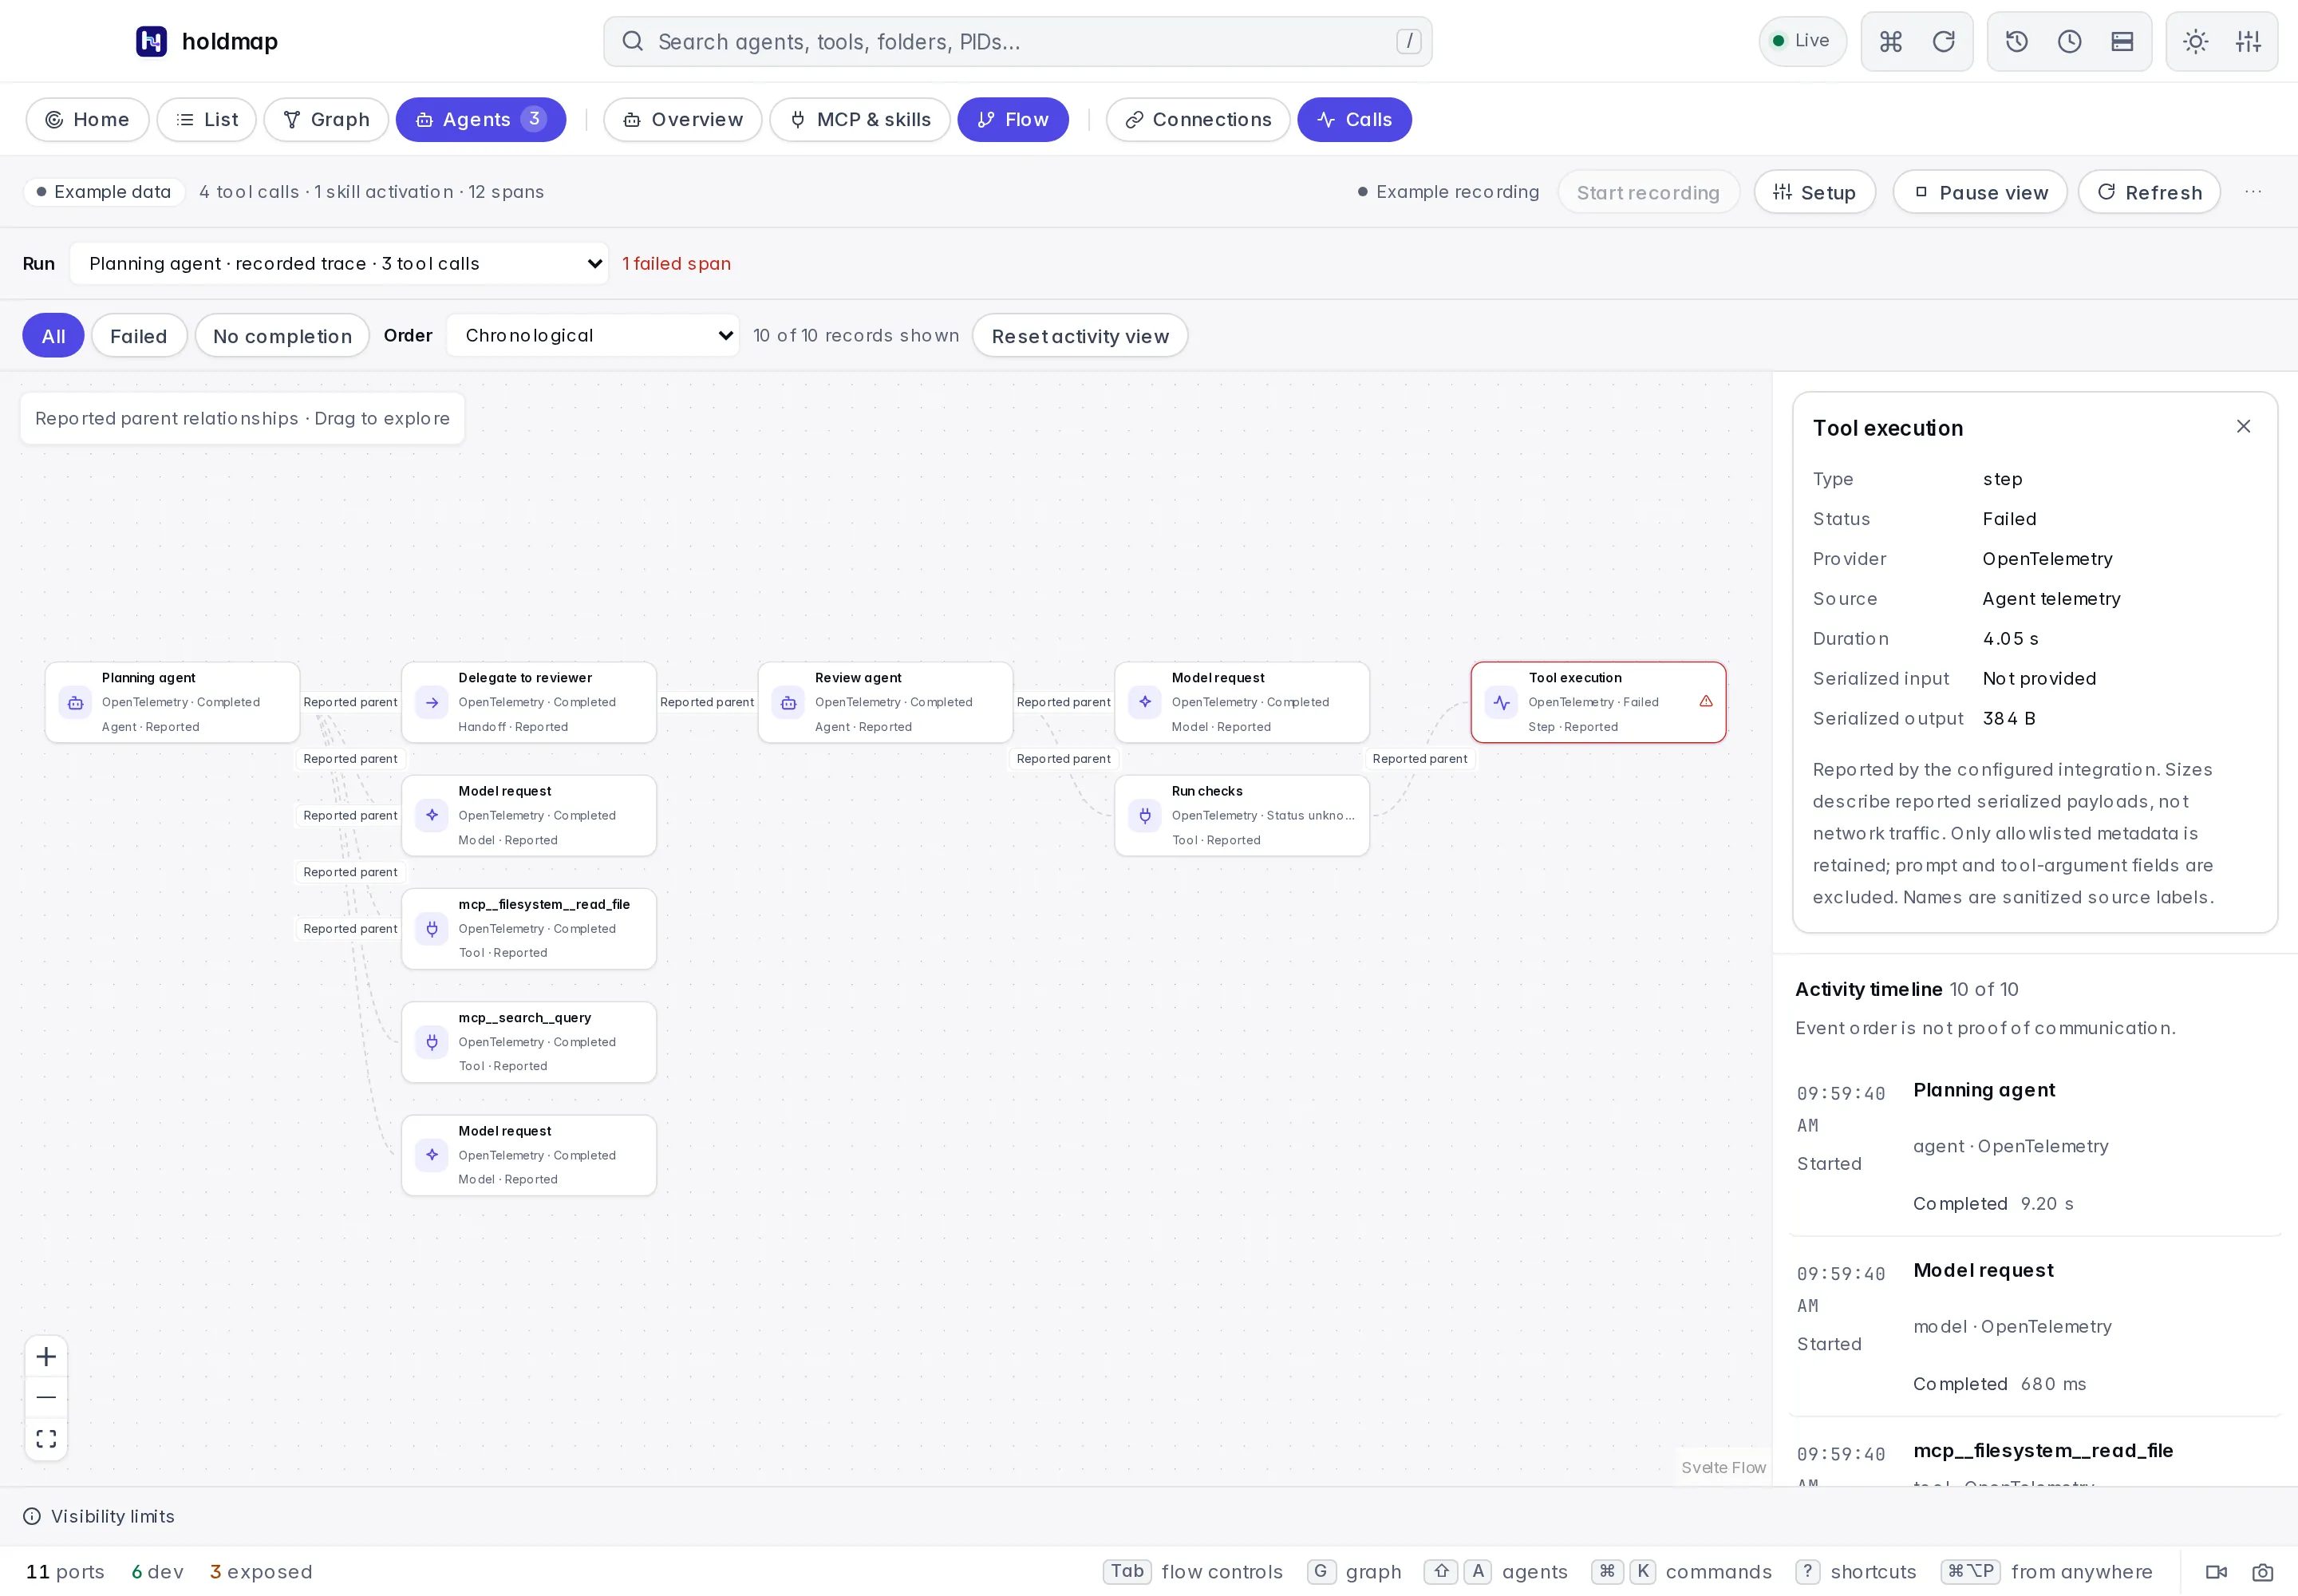Open the Overview tab
The width and height of the screenshot is (2298, 1596).
tap(683, 120)
